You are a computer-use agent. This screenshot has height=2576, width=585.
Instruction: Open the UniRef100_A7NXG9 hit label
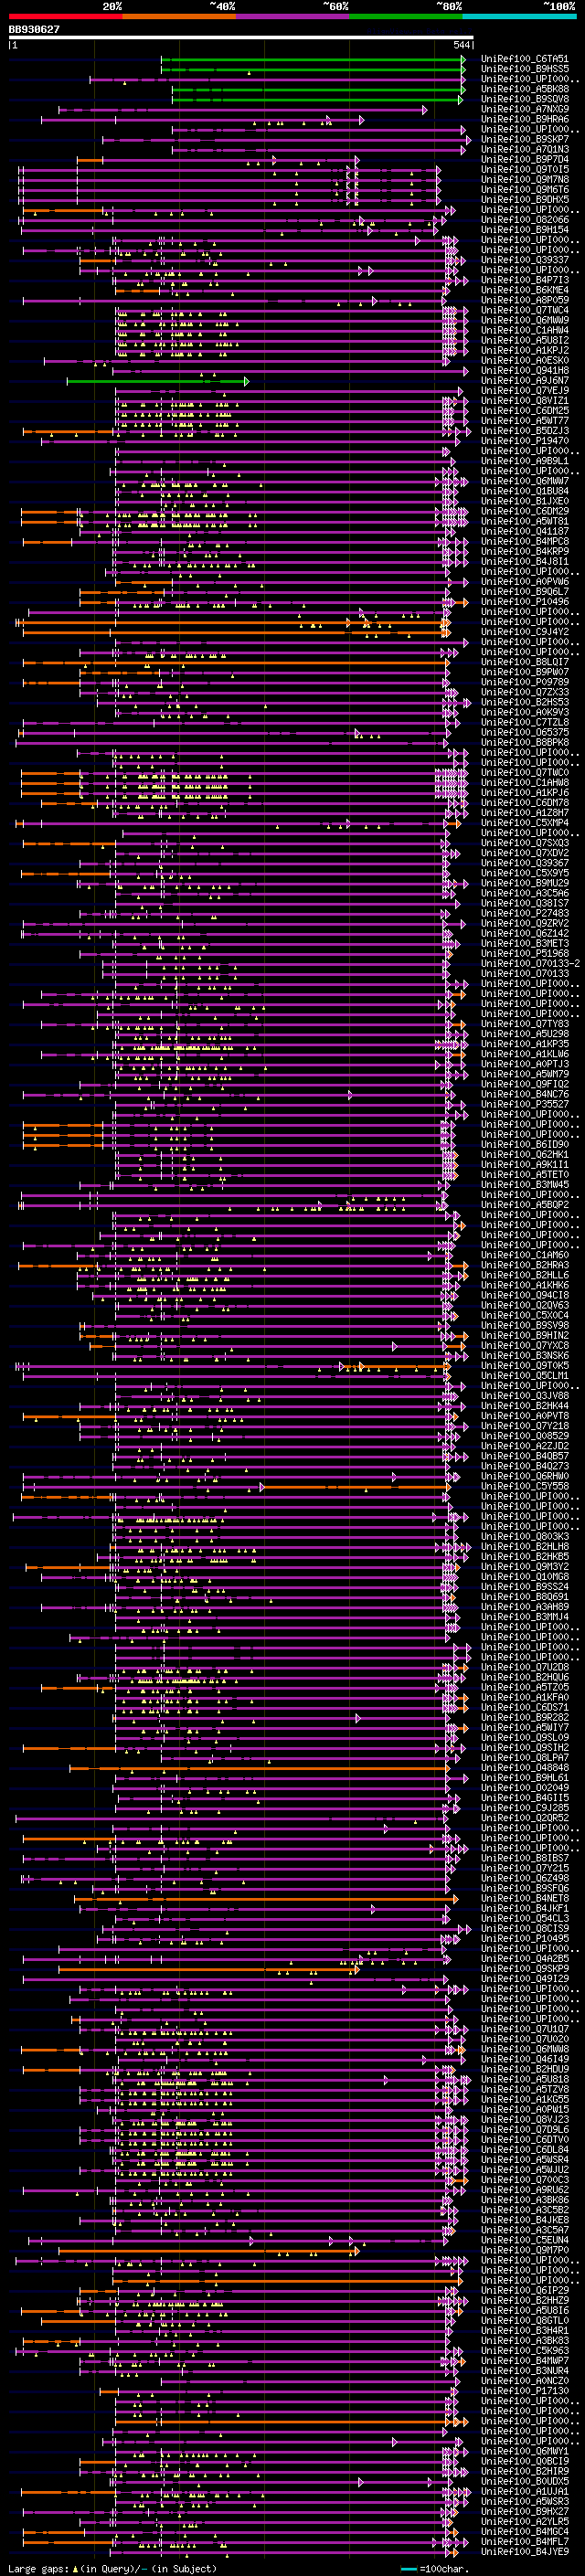[525, 110]
